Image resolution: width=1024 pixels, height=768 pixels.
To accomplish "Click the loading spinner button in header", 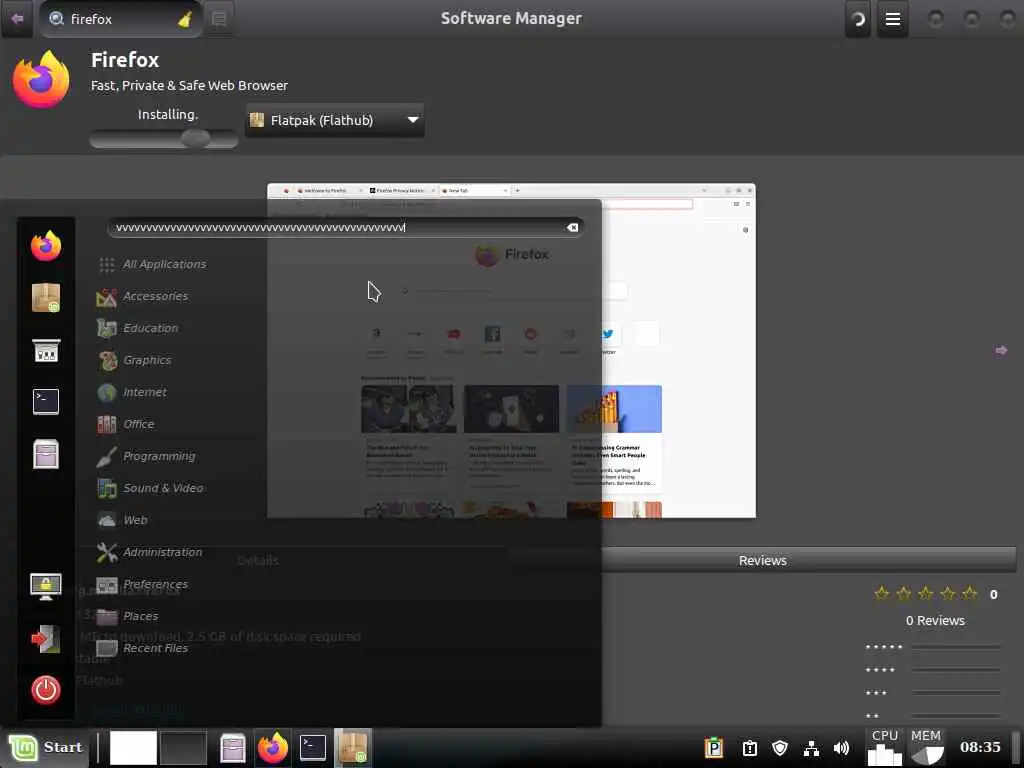I will click(x=858, y=19).
